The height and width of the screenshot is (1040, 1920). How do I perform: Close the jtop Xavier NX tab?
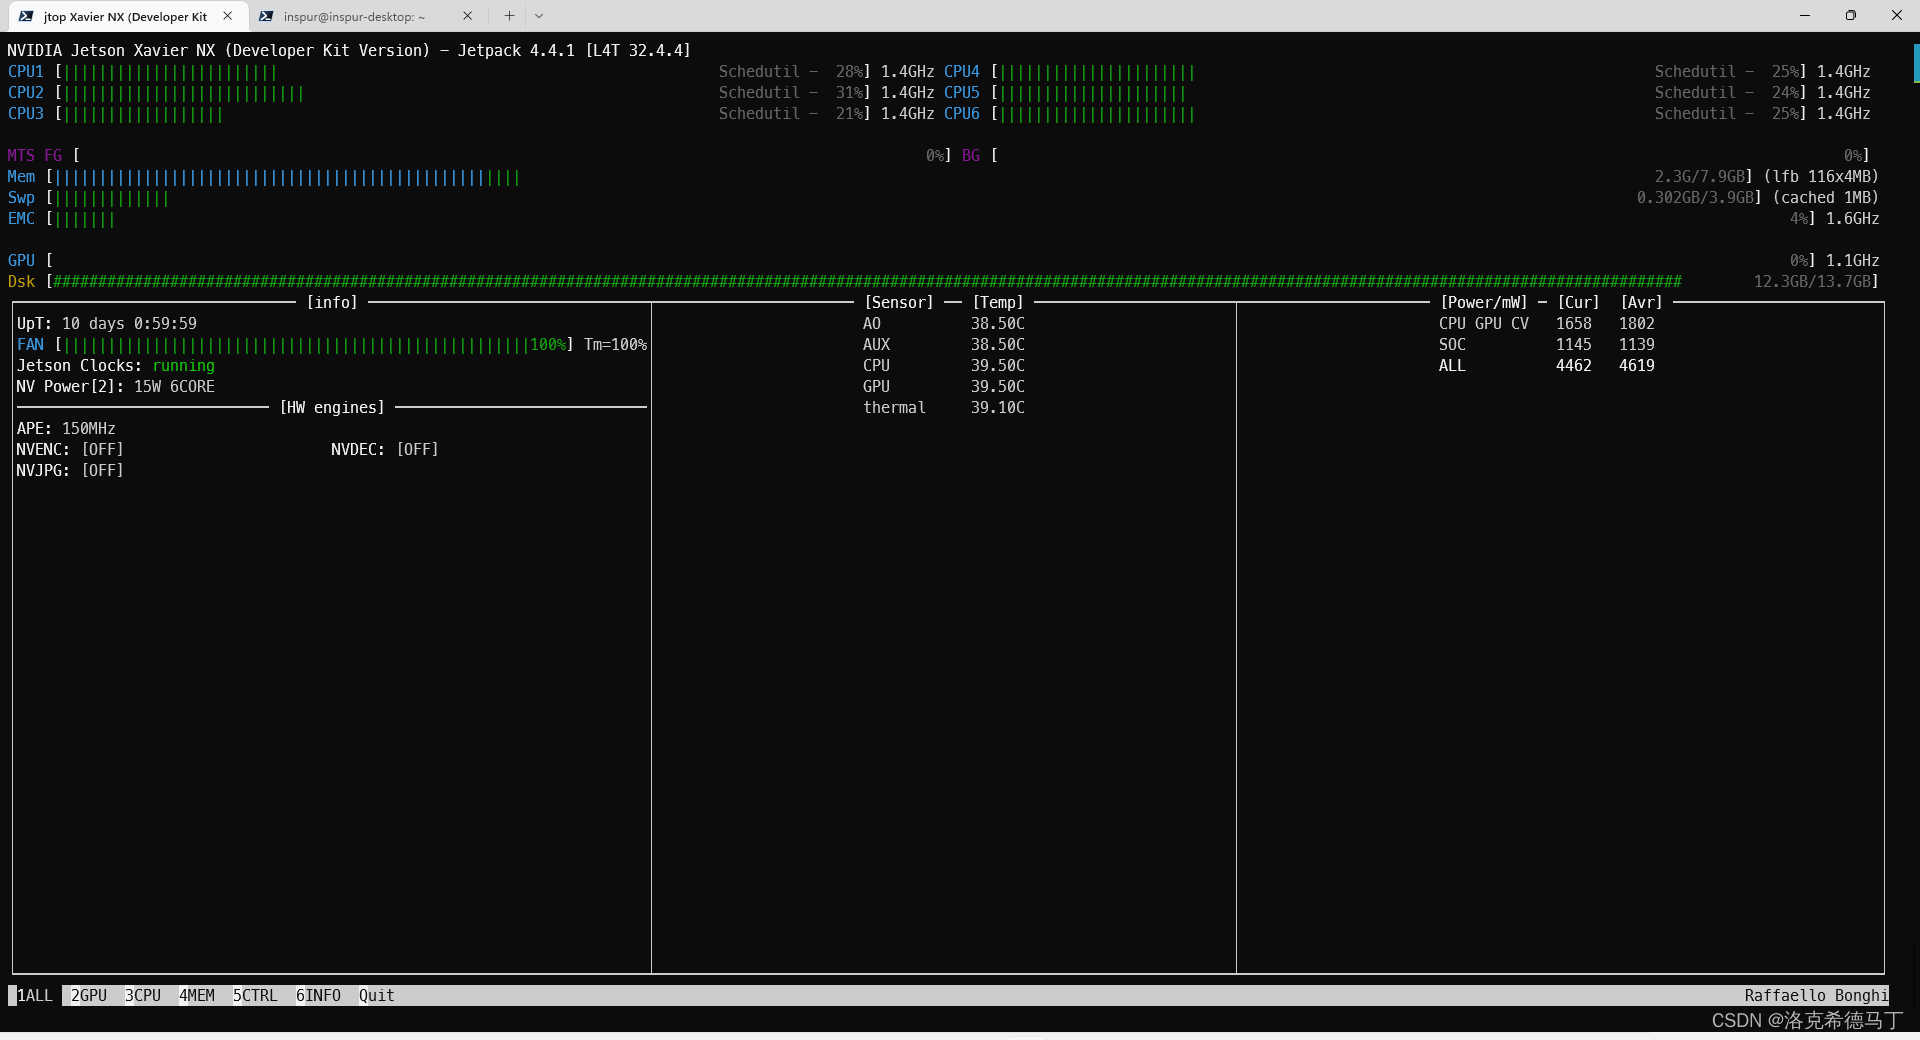[x=228, y=16]
